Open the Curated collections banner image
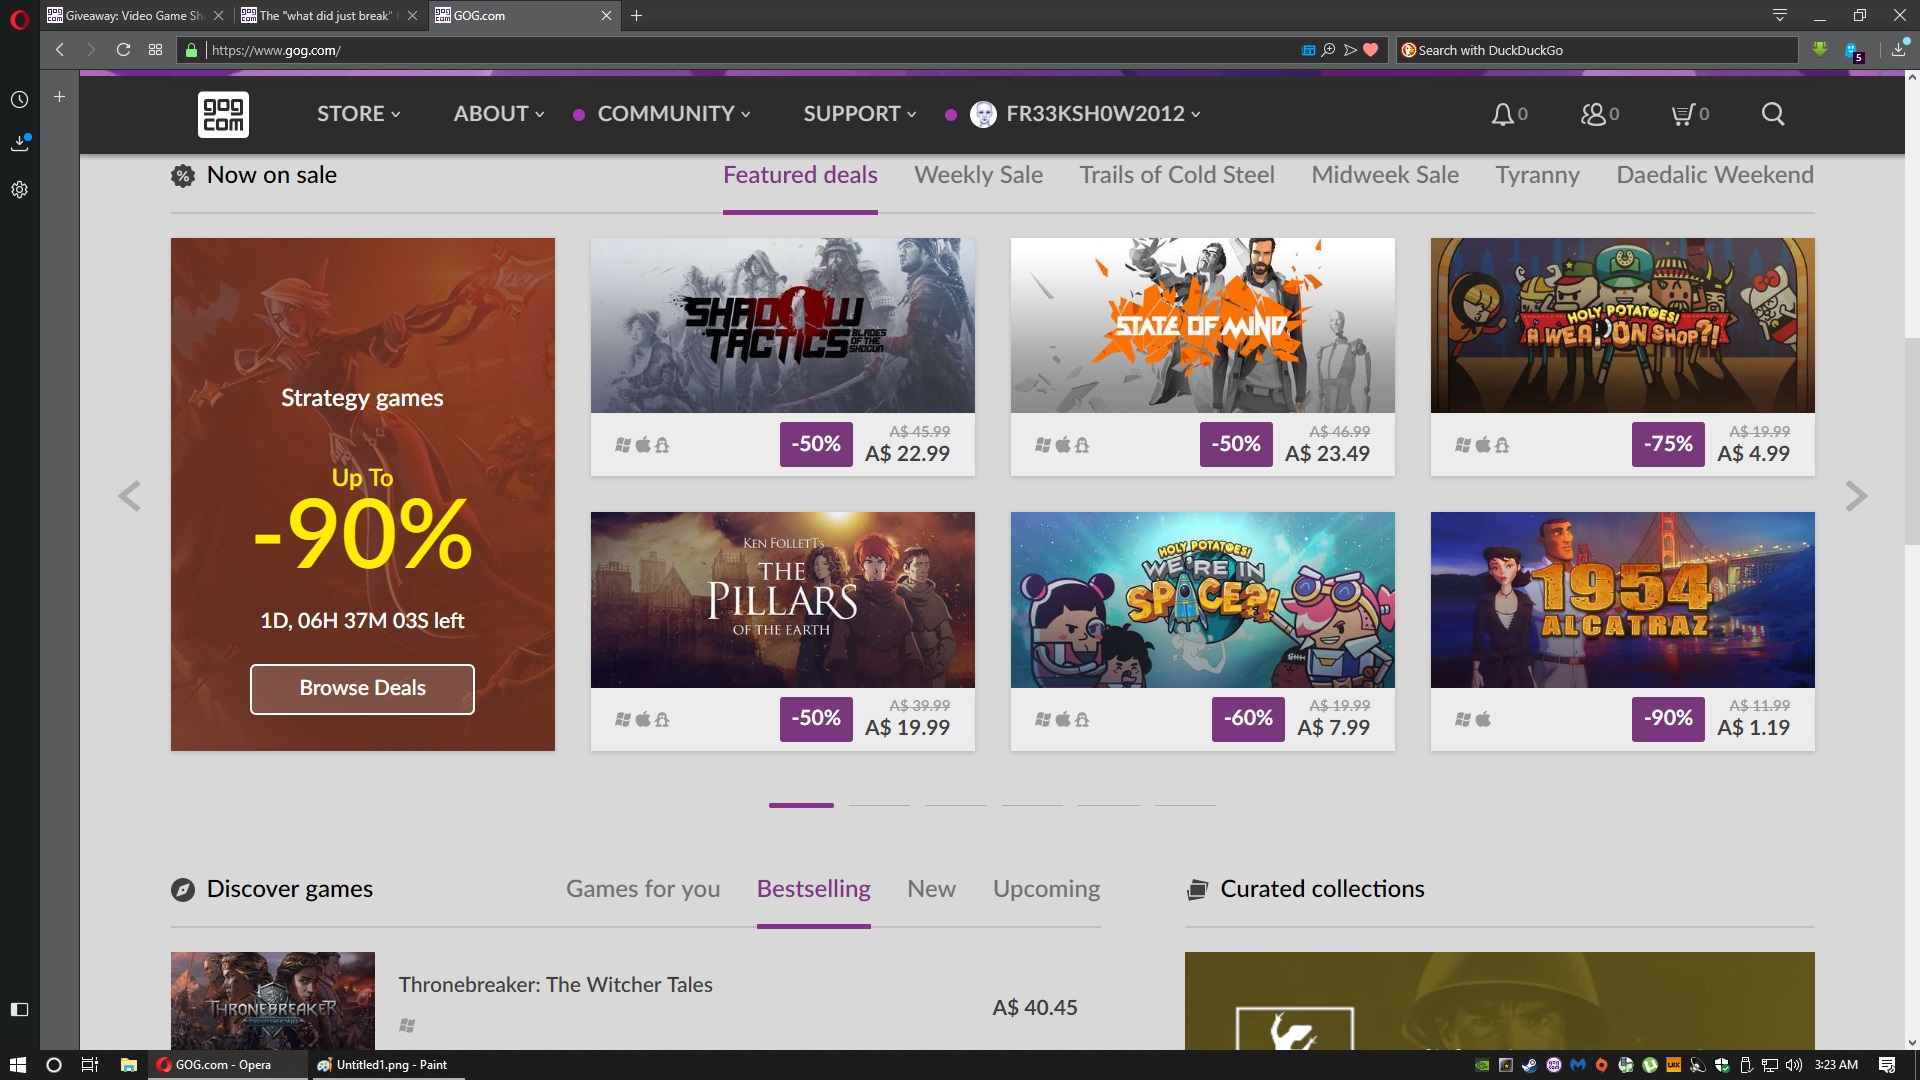 pyautogui.click(x=1499, y=1001)
